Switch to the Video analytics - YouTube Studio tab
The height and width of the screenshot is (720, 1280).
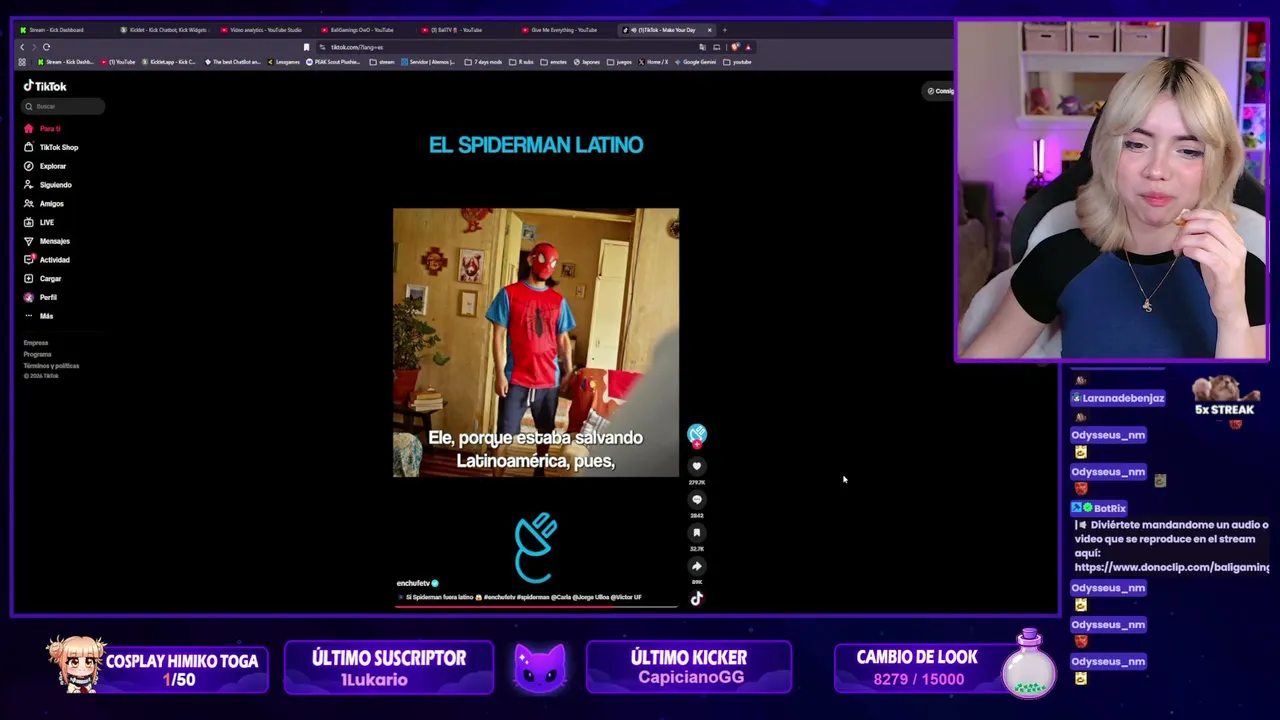tap(264, 30)
